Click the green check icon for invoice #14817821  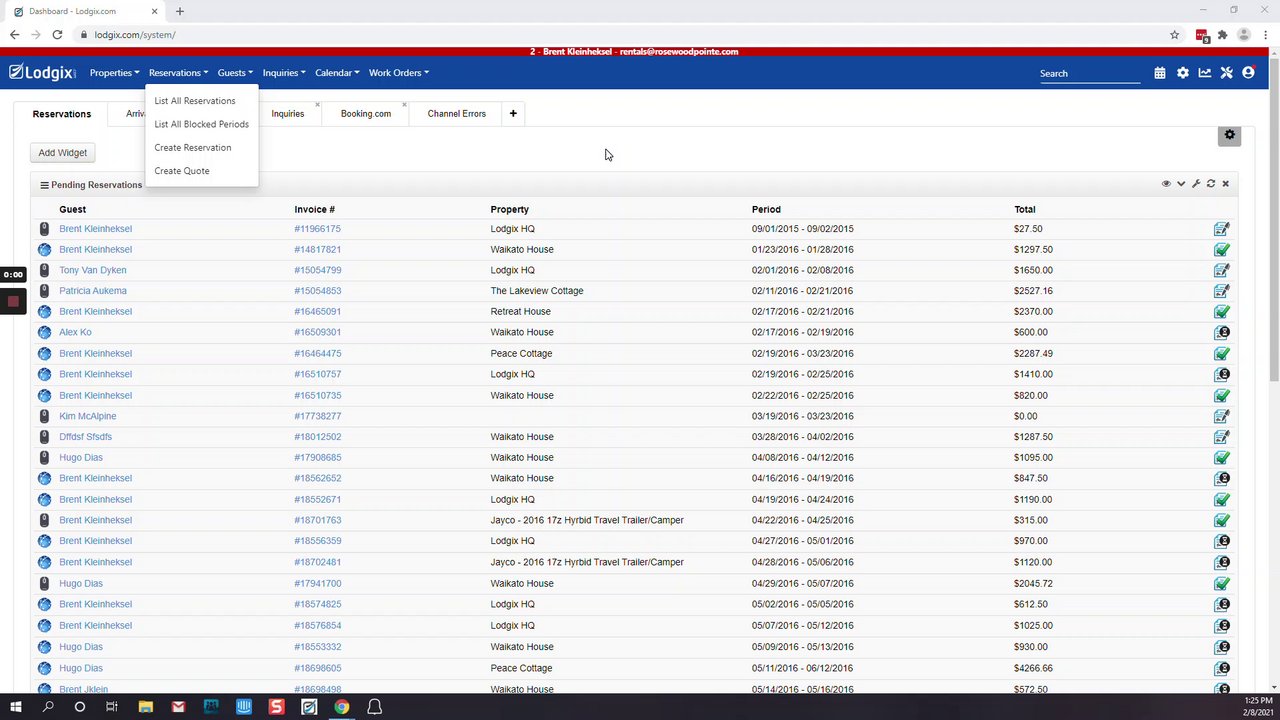coord(1221,250)
